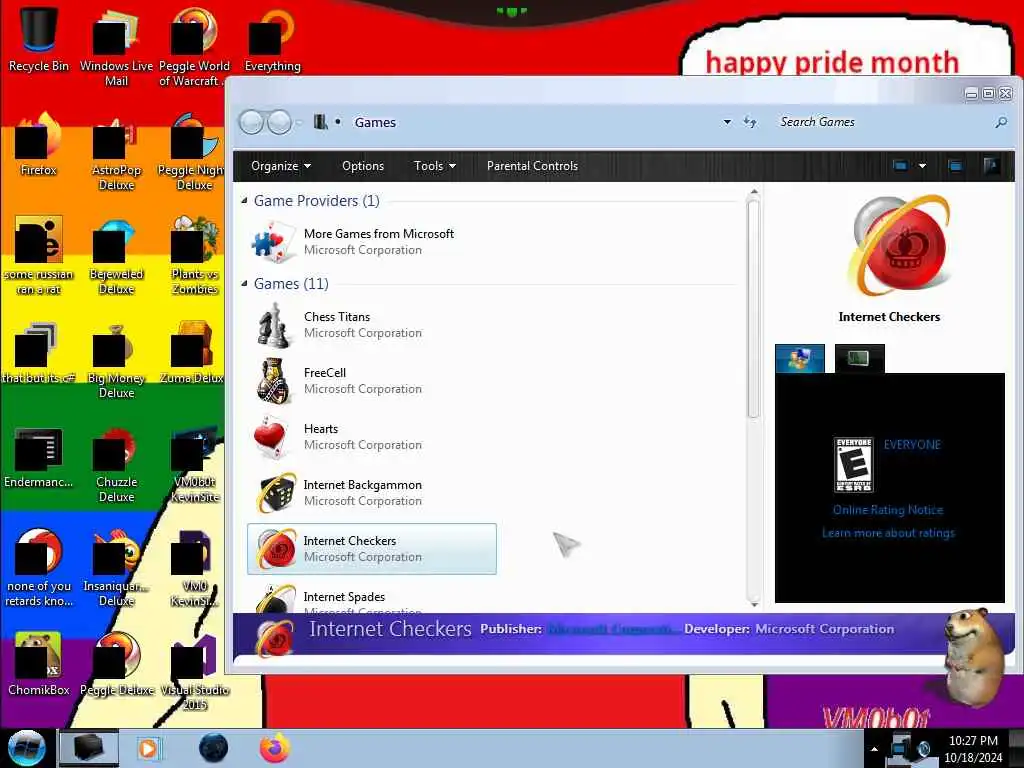Click the network tray icon
Viewport: 1024px width, 768px height.
tap(901, 749)
